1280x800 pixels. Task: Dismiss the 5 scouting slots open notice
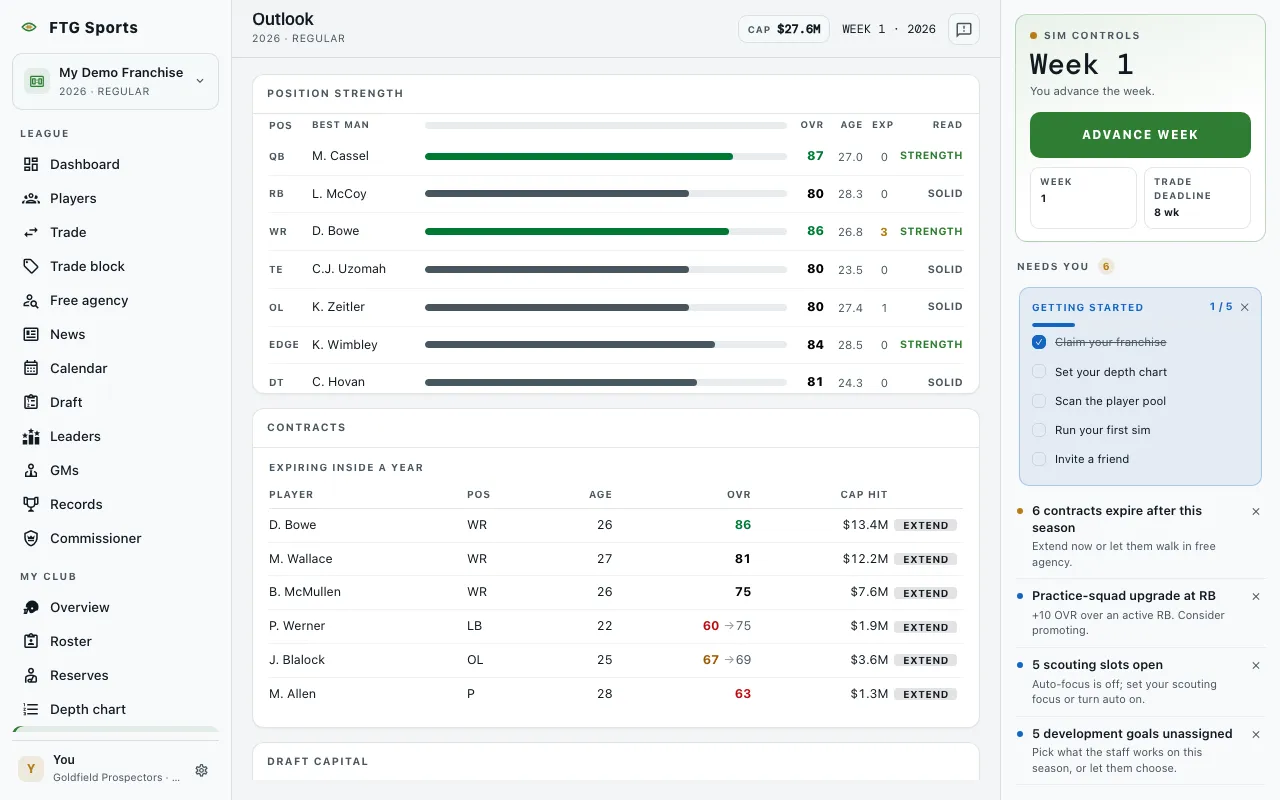click(x=1256, y=665)
